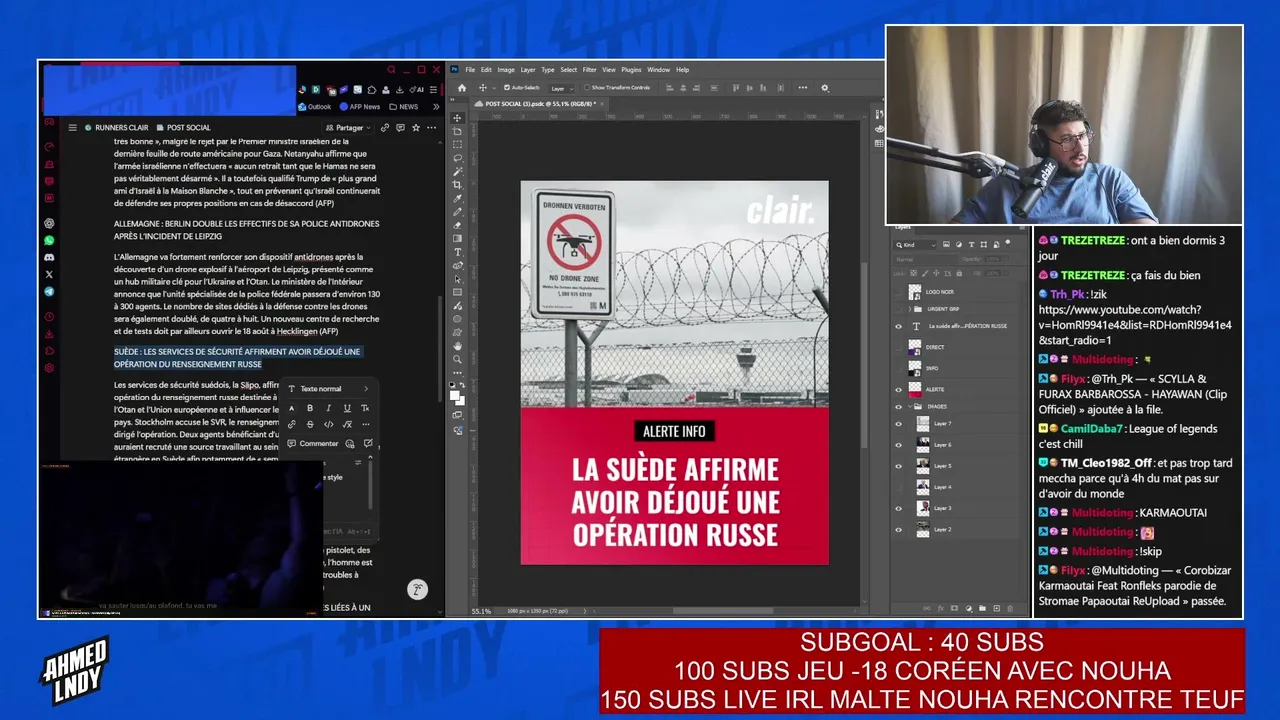Select the Layer 5 thumbnail
Viewport: 1280px width, 720px height.
(x=923, y=466)
